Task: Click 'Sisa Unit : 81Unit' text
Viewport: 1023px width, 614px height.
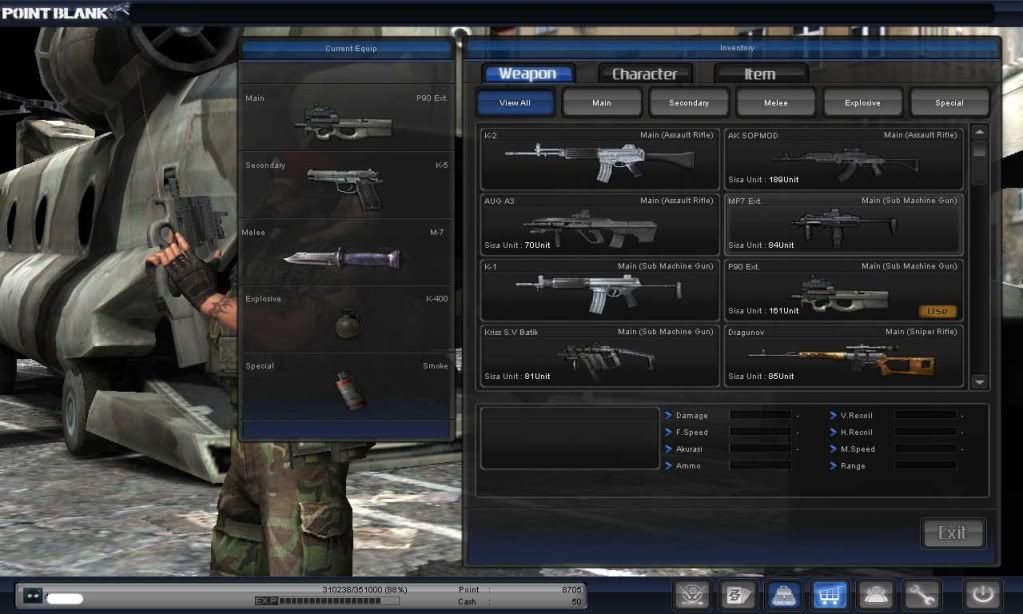Action: pos(517,376)
